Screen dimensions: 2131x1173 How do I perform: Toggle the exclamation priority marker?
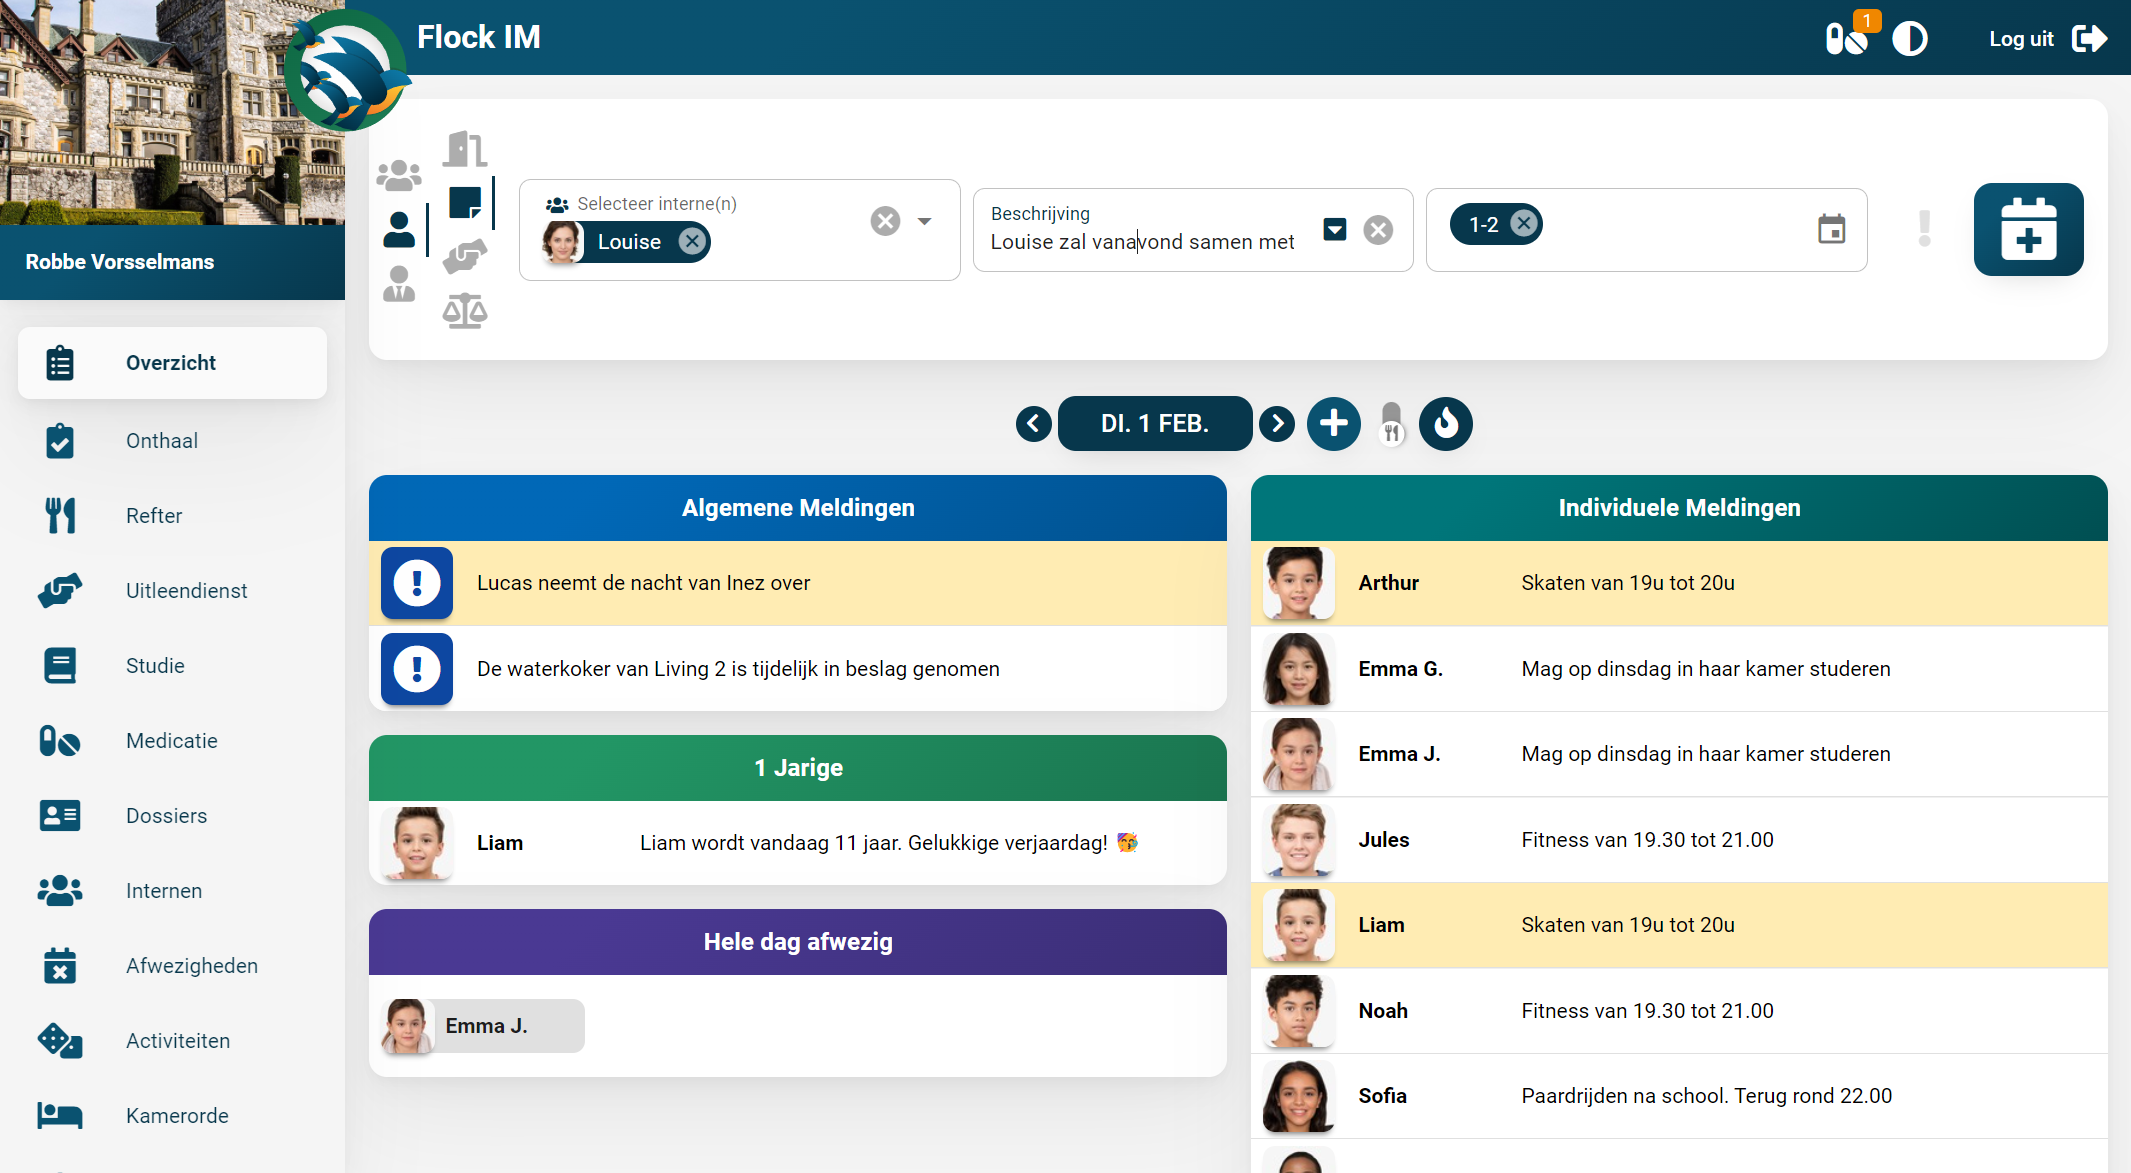[1924, 229]
